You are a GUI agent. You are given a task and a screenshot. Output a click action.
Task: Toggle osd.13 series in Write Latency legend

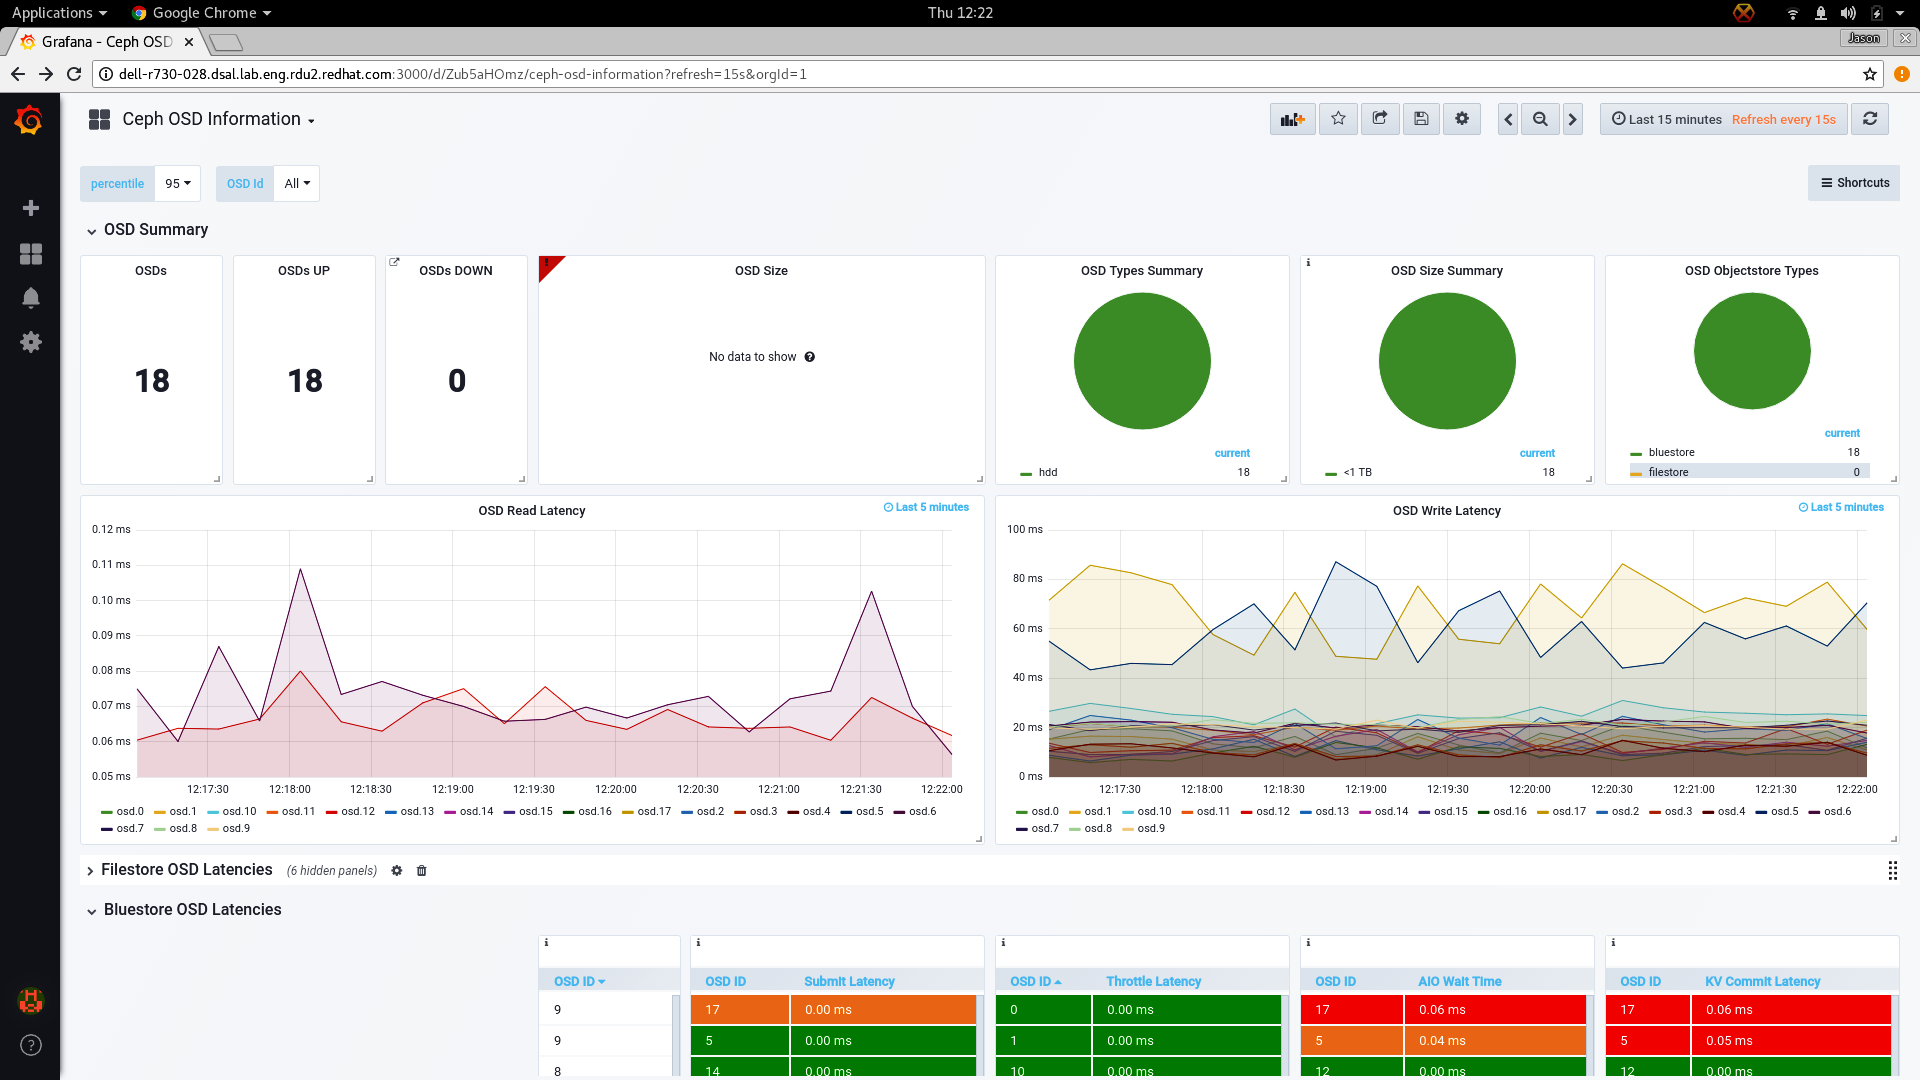click(x=1331, y=812)
